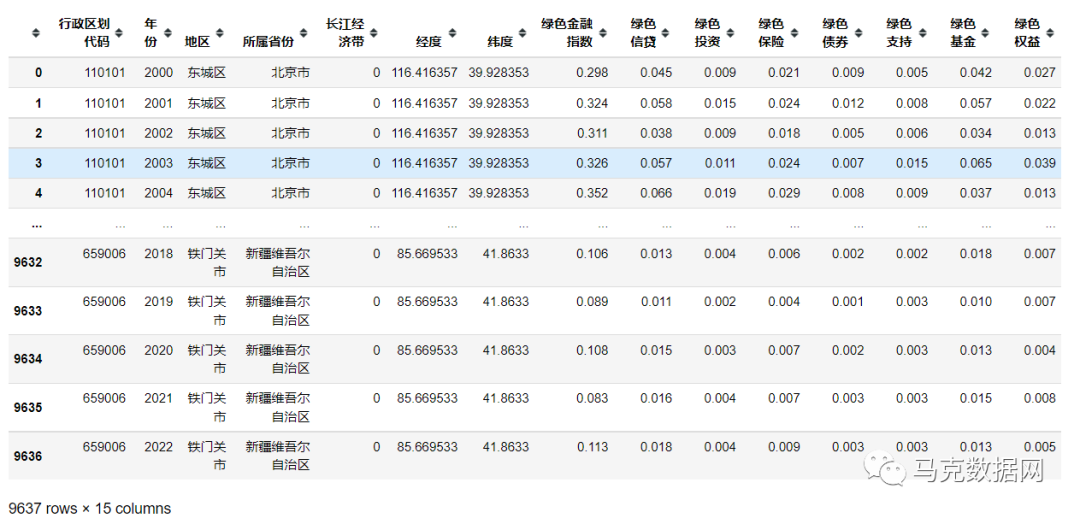Sort by 地区 column arrows

(x=220, y=32)
